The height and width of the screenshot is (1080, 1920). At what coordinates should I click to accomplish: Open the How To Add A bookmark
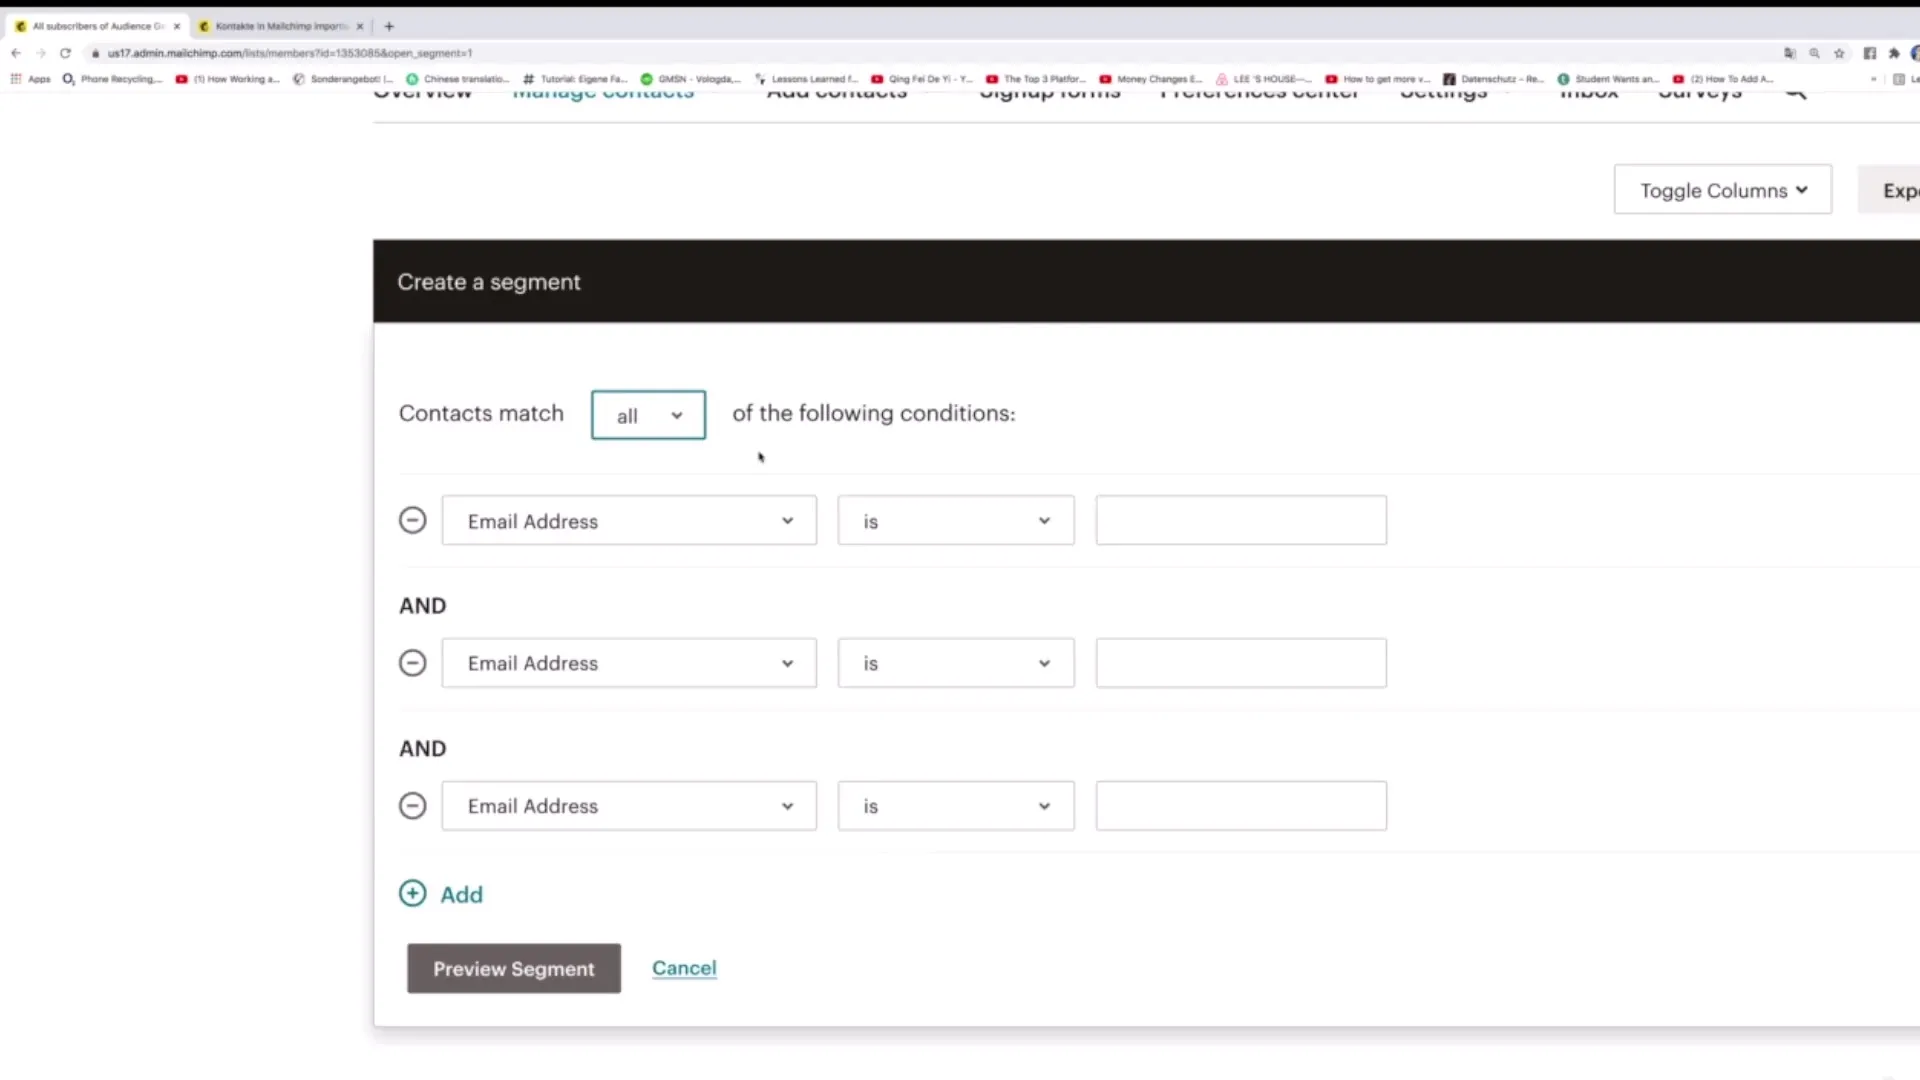(x=1724, y=79)
